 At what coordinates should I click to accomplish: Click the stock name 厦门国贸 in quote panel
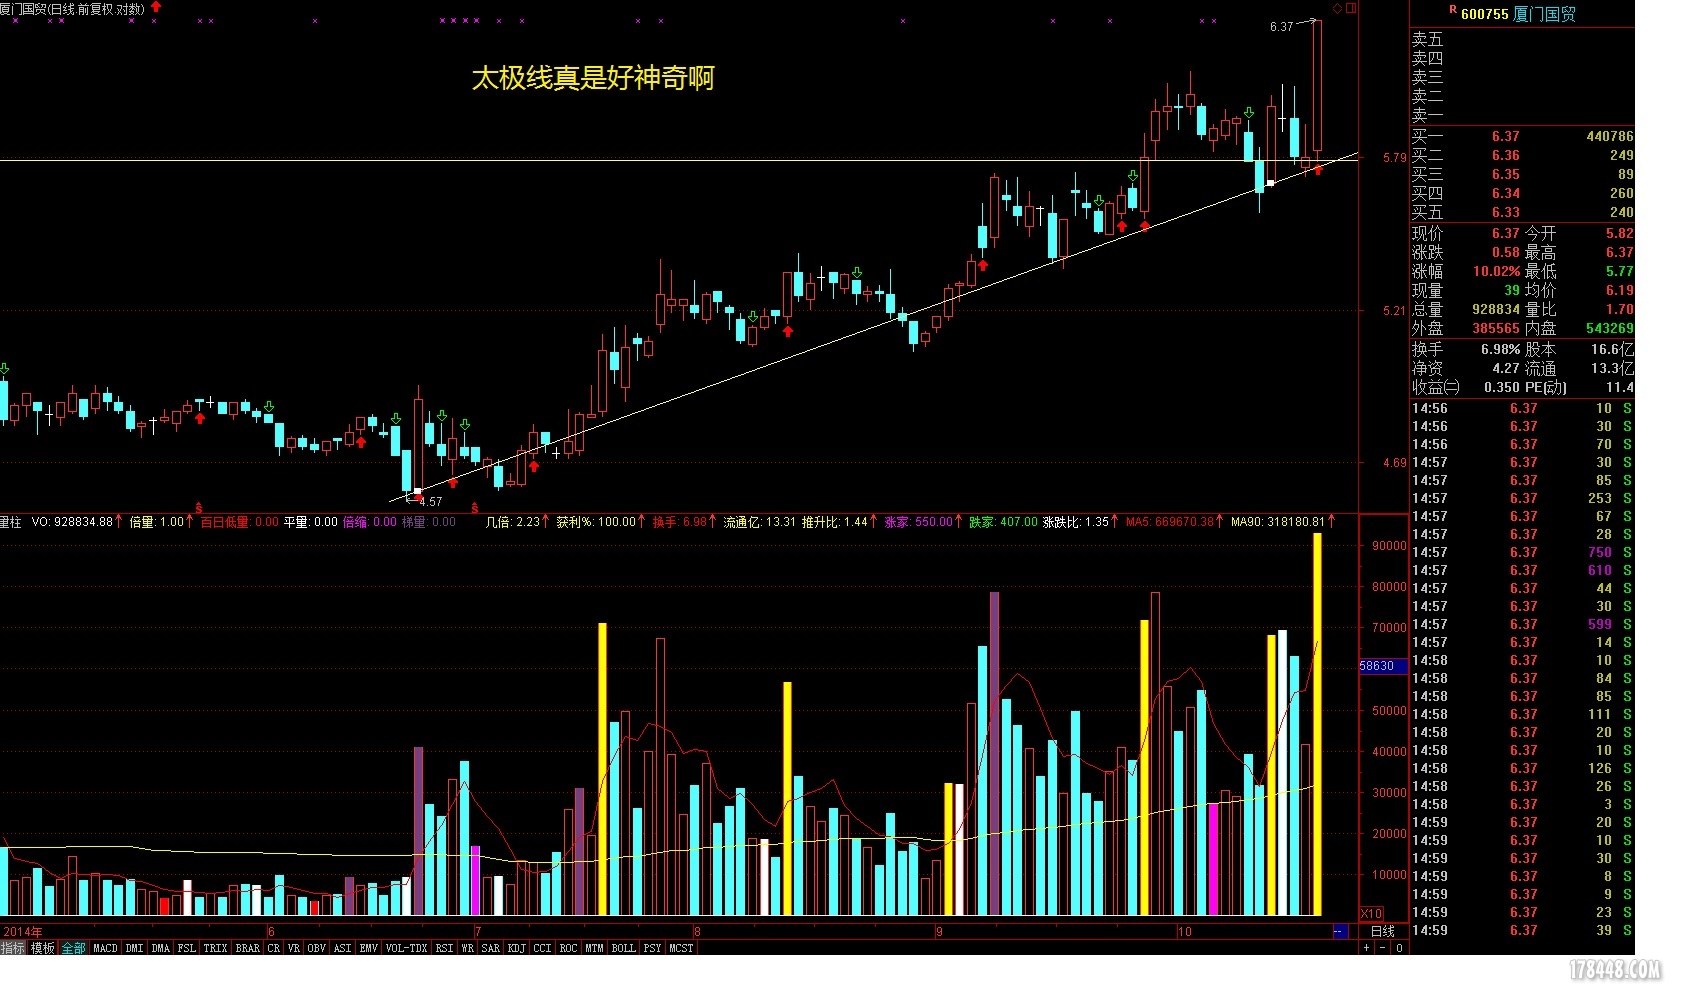(x=1544, y=14)
